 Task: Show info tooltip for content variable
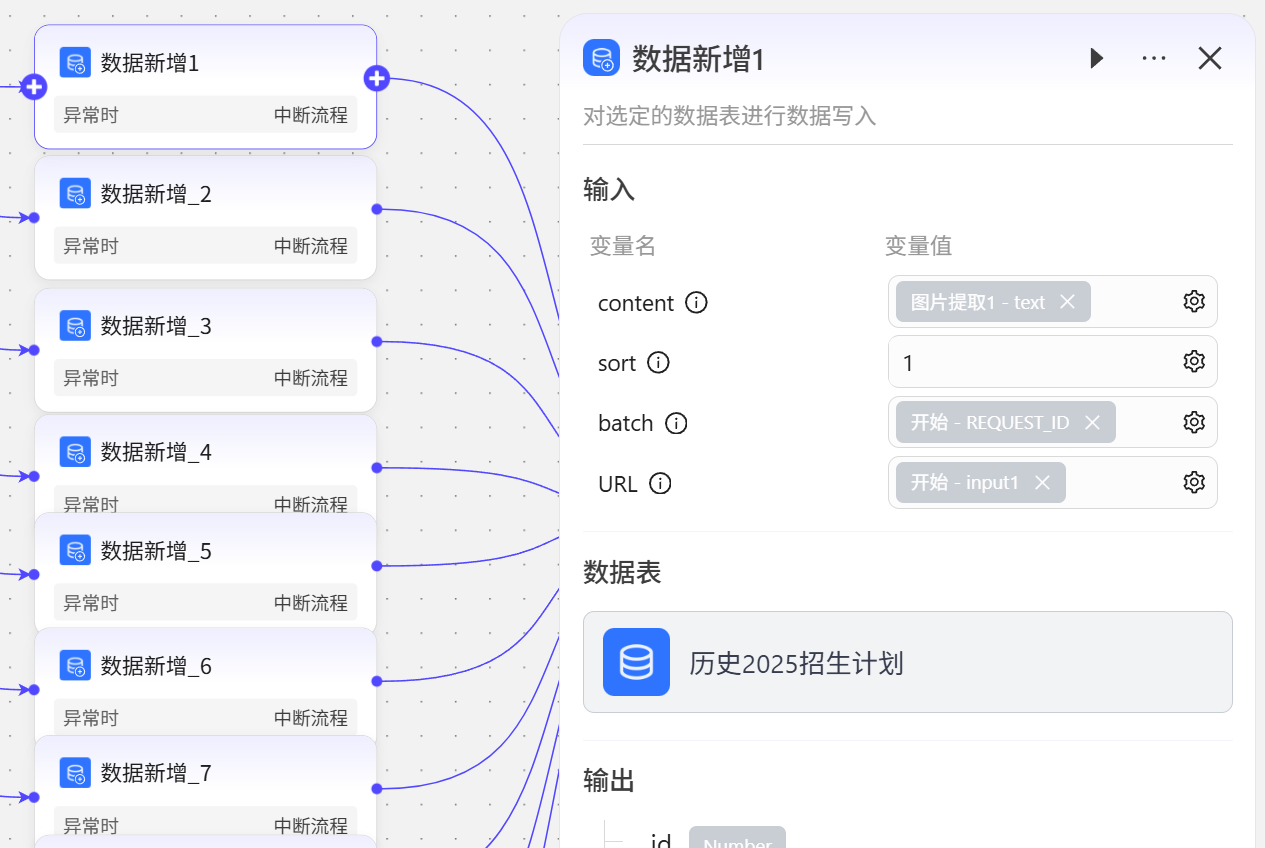696,303
